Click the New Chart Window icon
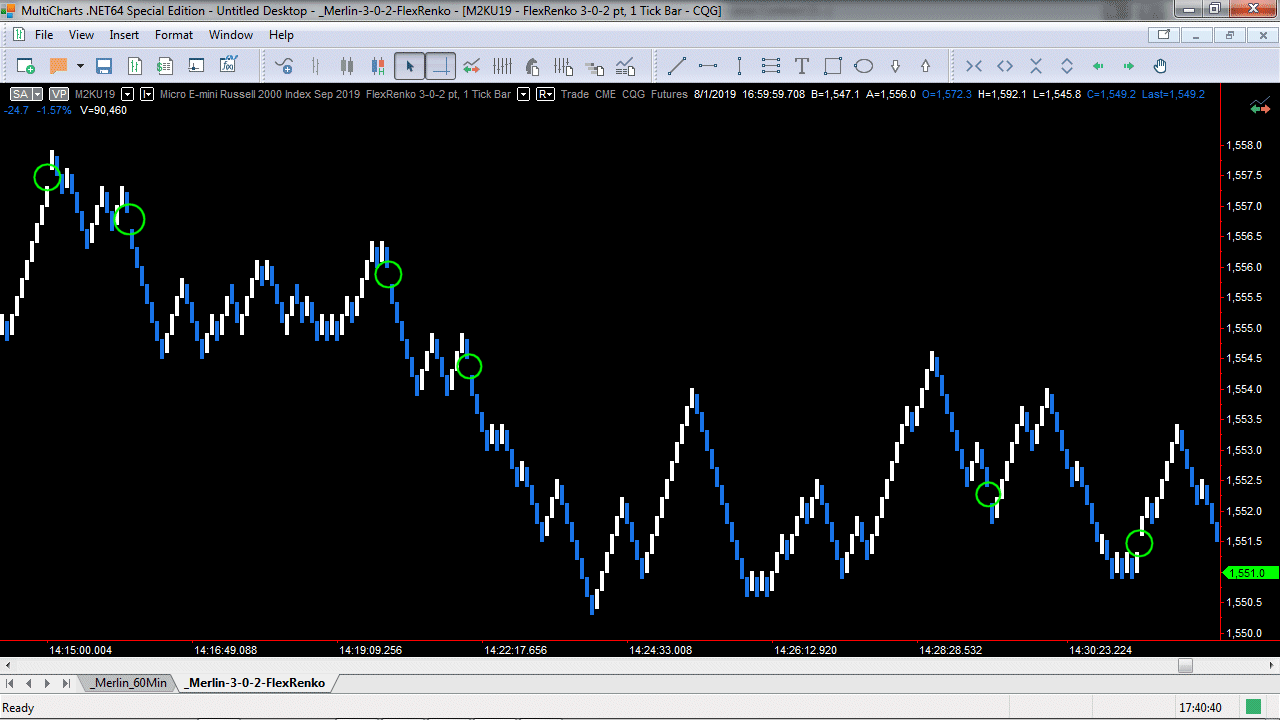 click(26, 66)
